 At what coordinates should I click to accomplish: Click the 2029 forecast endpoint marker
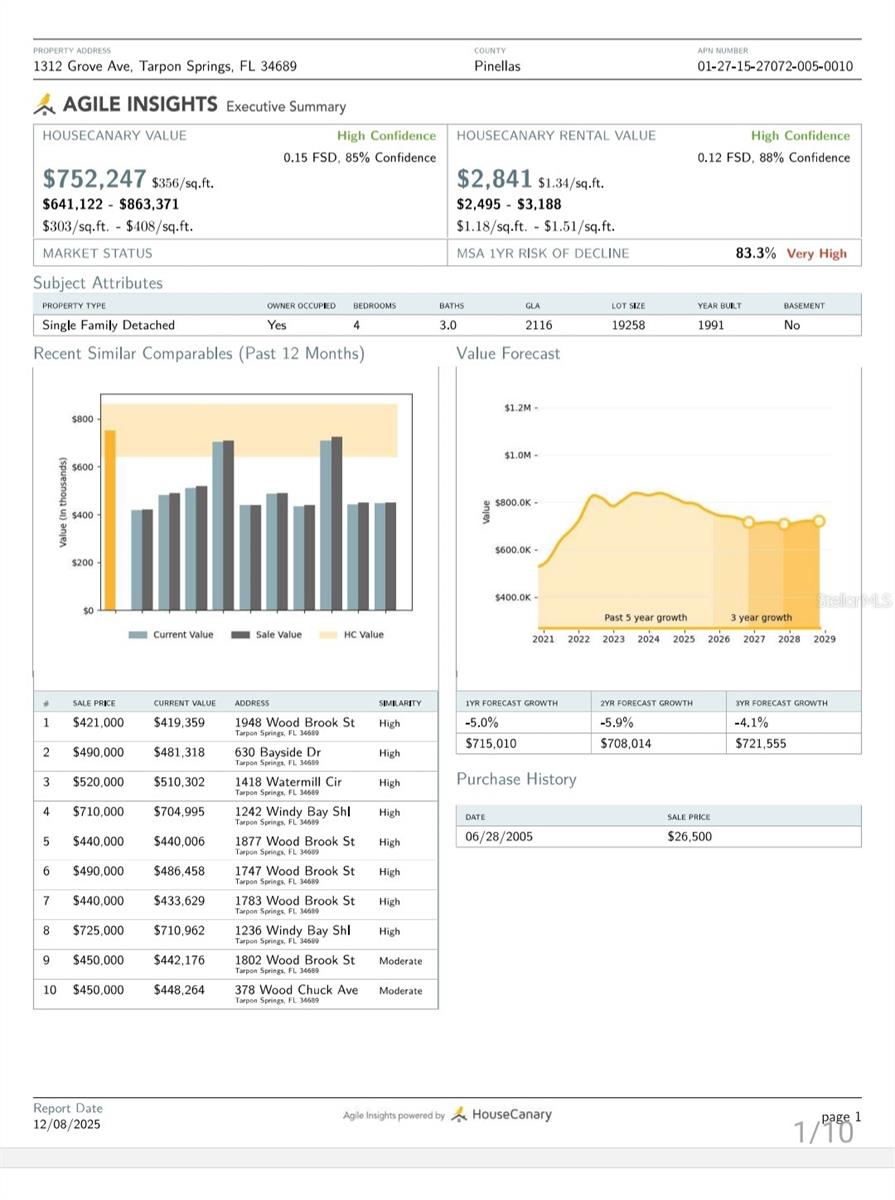click(x=819, y=520)
